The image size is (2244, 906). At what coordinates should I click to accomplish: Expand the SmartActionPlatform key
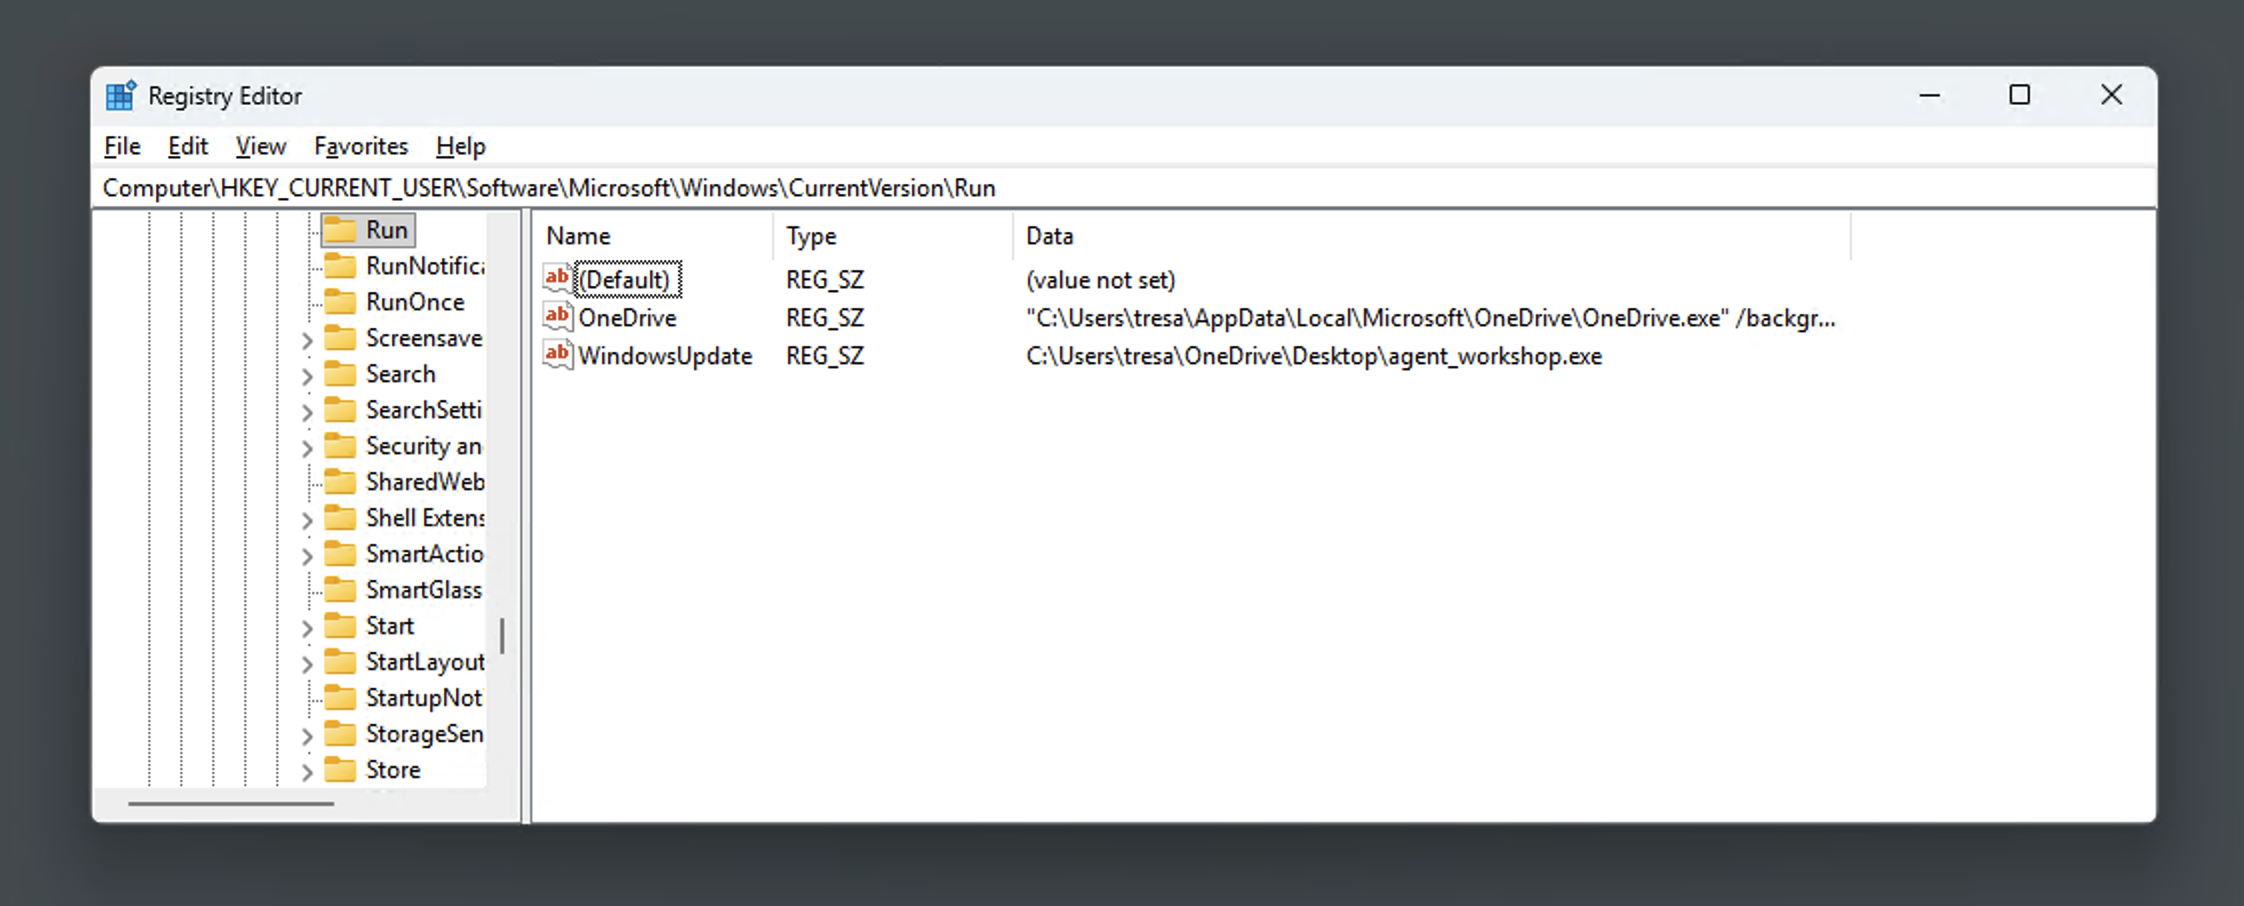click(x=307, y=557)
